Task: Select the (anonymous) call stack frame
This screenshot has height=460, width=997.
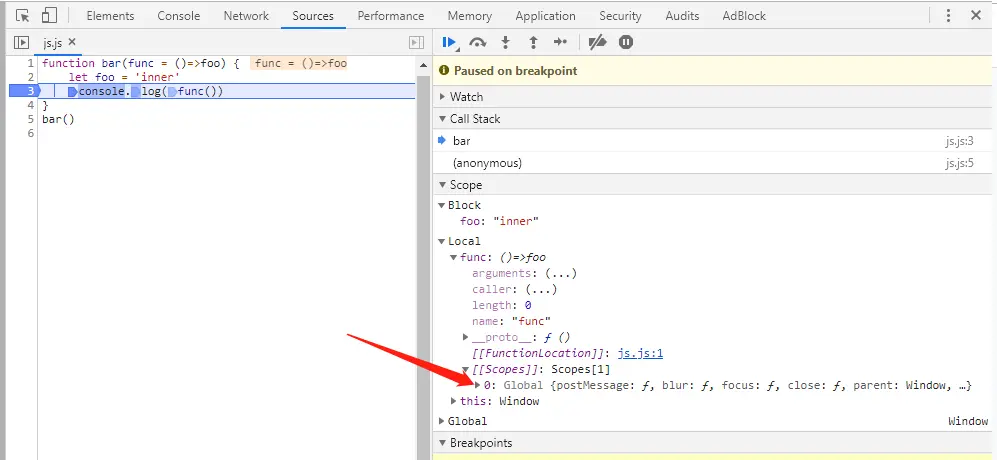Action: point(712,163)
